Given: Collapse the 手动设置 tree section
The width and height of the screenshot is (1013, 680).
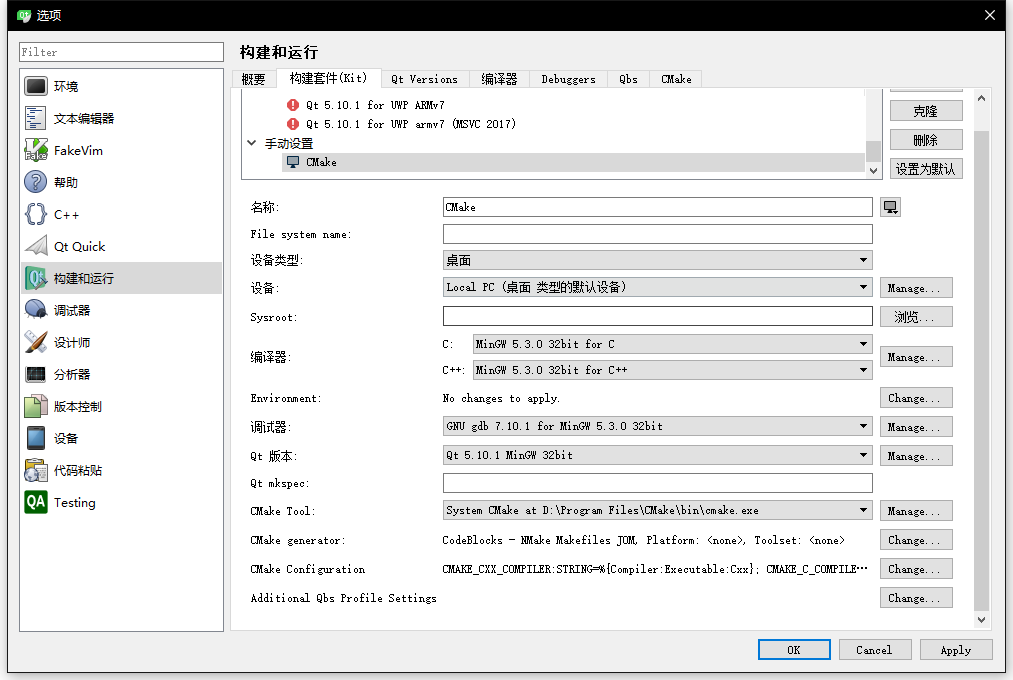Looking at the screenshot, I should click(x=252, y=142).
